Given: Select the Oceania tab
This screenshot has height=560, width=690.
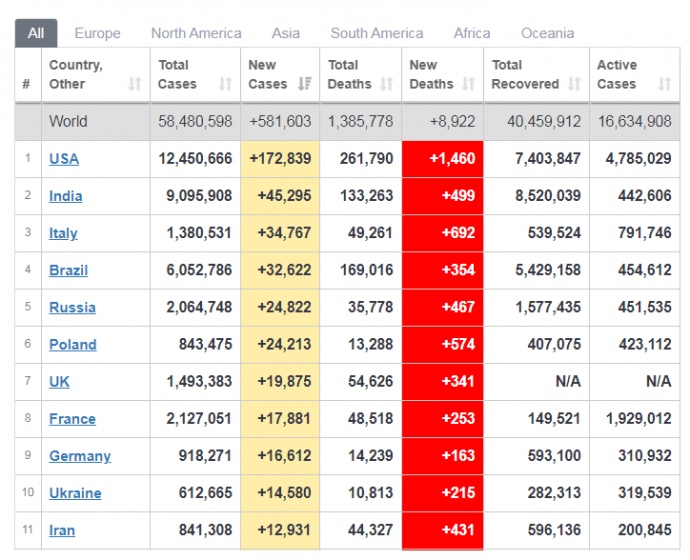Looking at the screenshot, I should point(547,33).
